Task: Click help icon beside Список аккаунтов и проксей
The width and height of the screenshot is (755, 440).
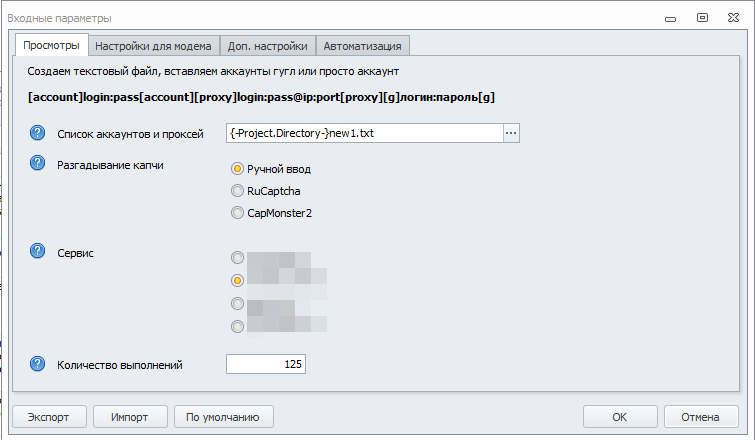Action: [x=39, y=133]
